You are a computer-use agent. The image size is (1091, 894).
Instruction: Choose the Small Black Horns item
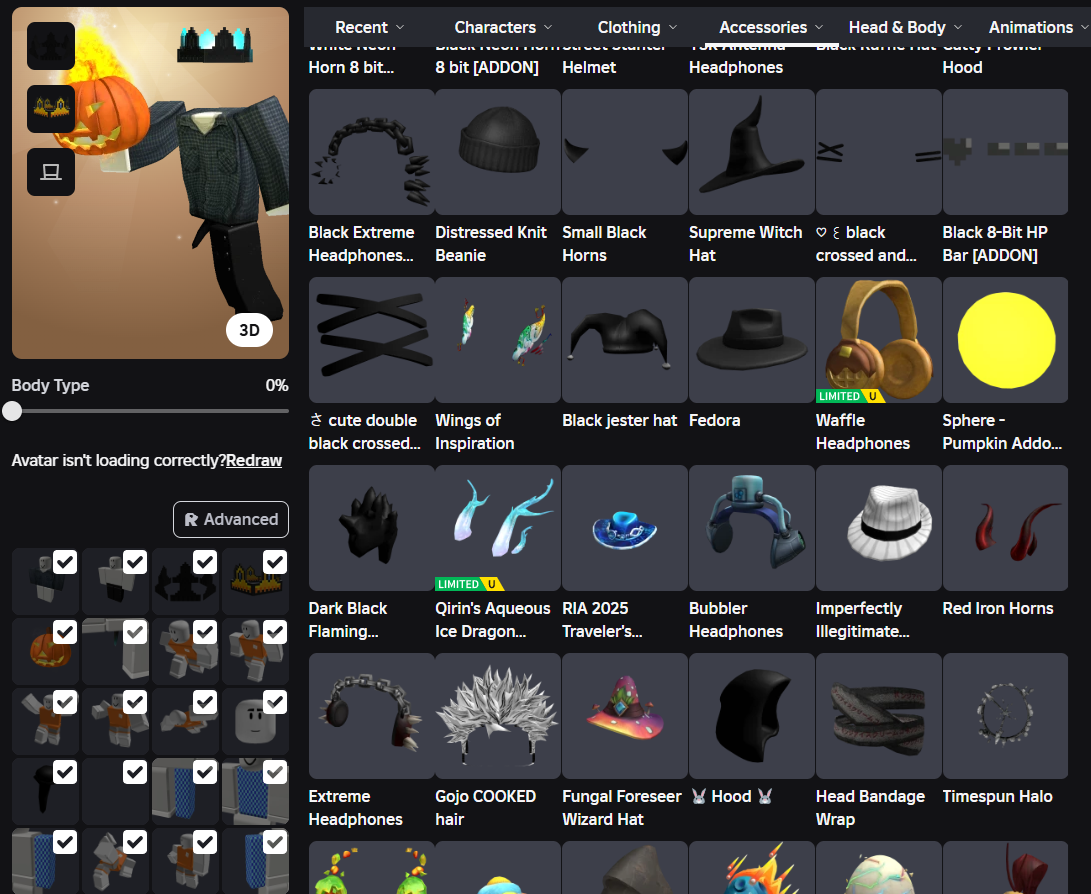625,152
